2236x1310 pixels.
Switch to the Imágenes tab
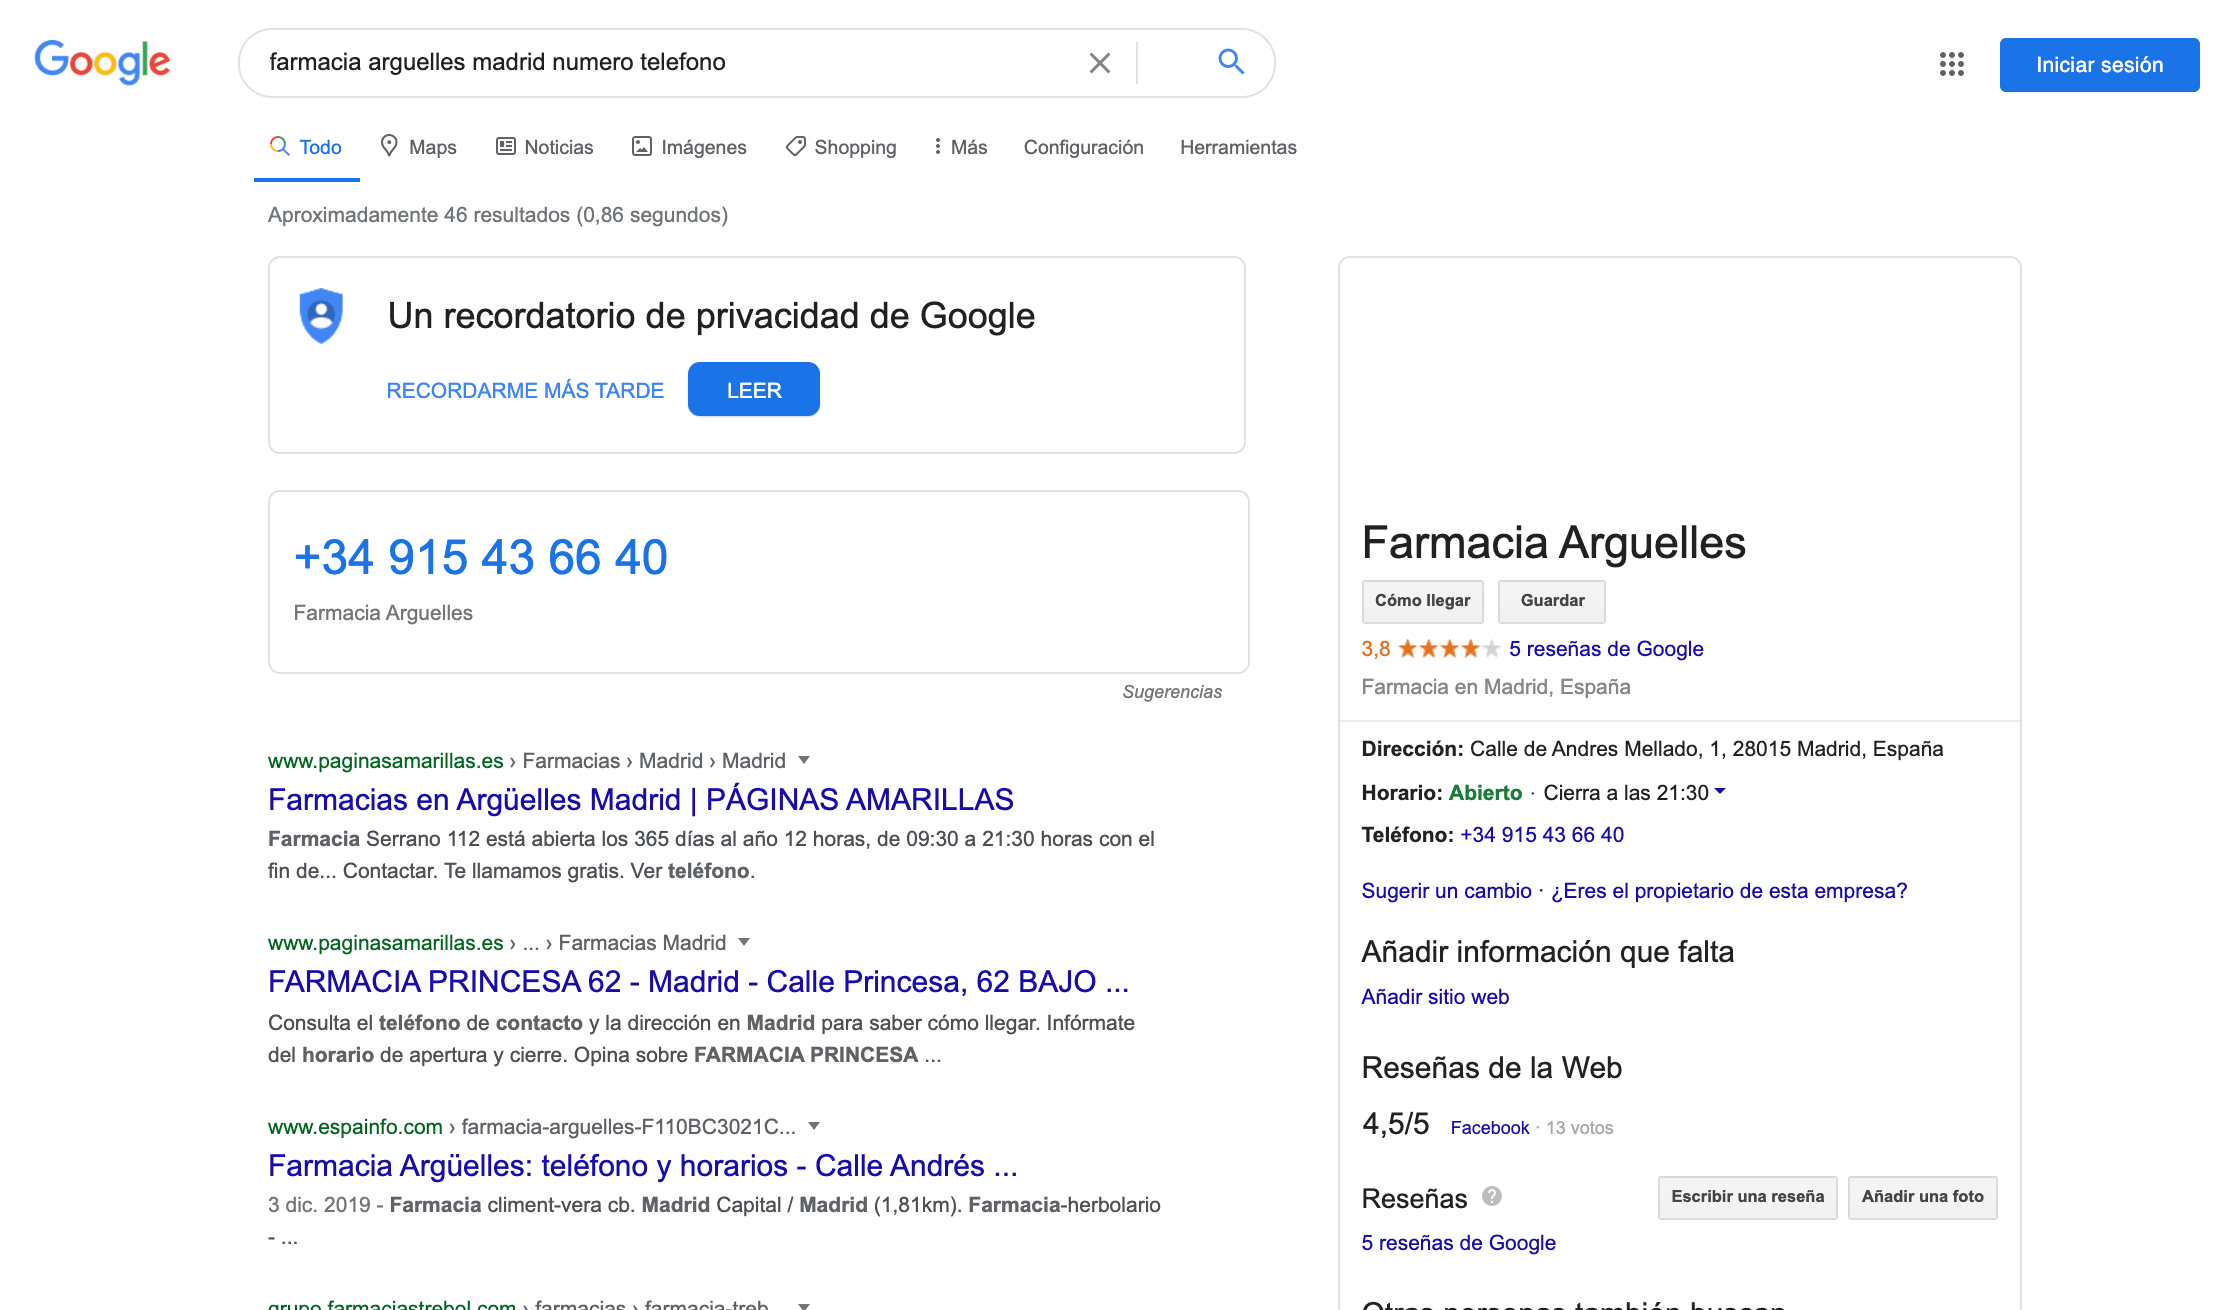689,147
